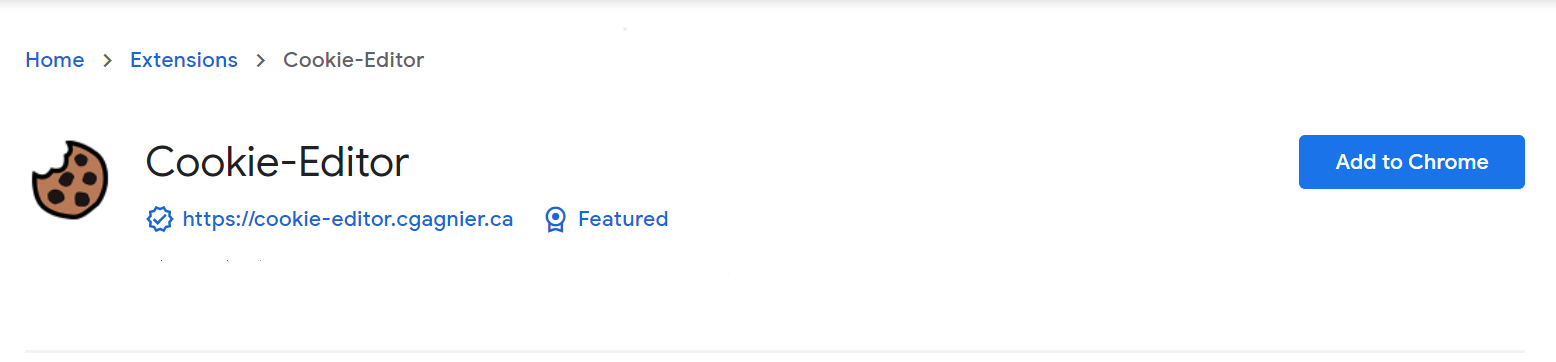Click the chevron right after Home breadcrumb
Viewport: 1556px width, 362px height.
click(107, 60)
